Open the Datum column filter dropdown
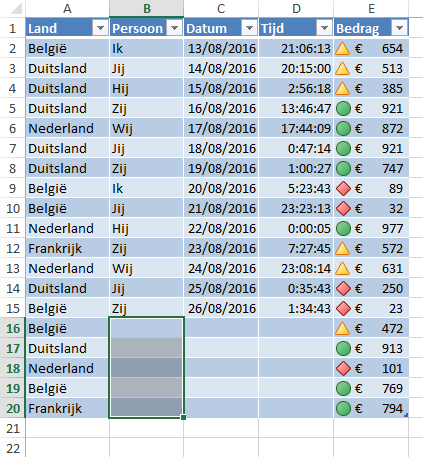 249,28
